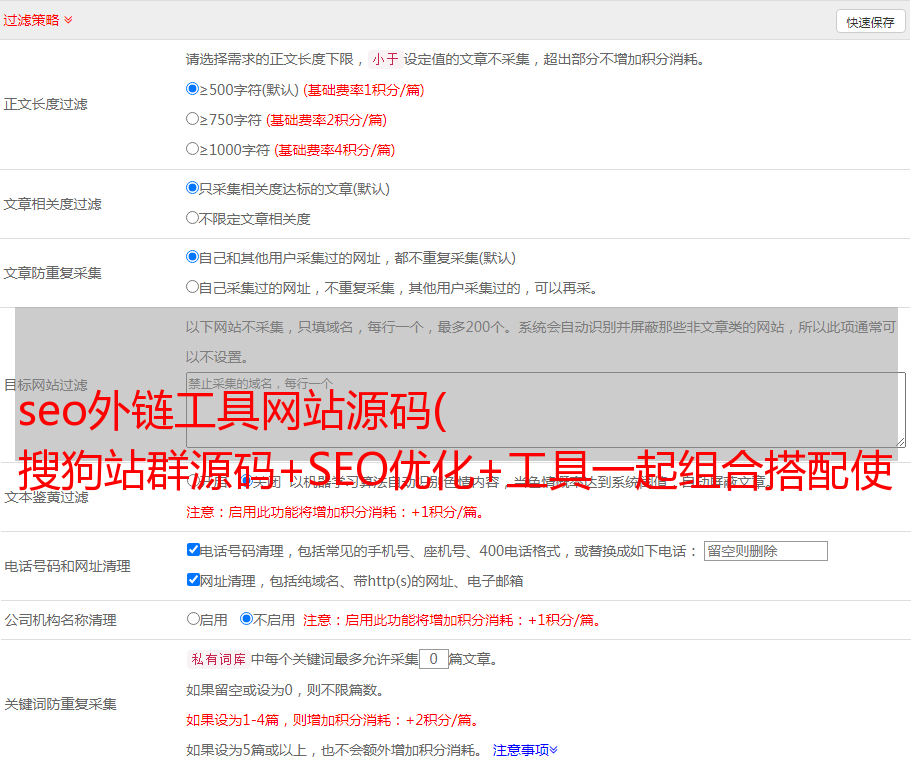Click the 留空则删除 replacement phone field

click(x=765, y=551)
